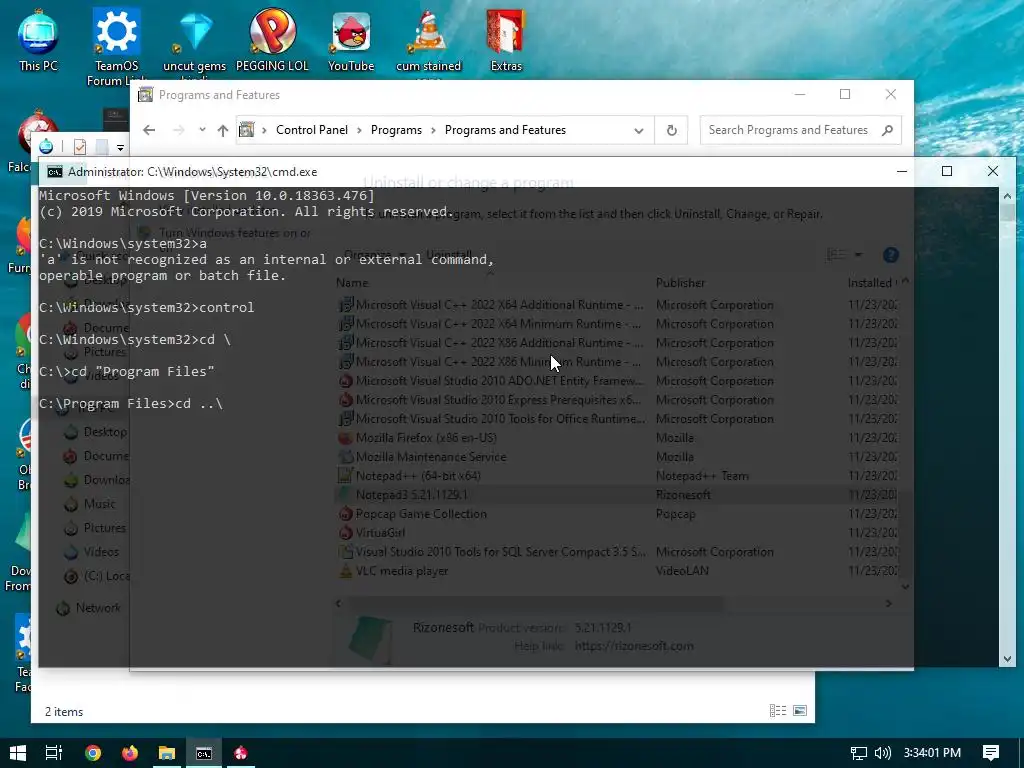1024x768 pixels.
Task: Click the "(c) 2019 Microsoft Corporation" line
Action: pyautogui.click(x=246, y=212)
